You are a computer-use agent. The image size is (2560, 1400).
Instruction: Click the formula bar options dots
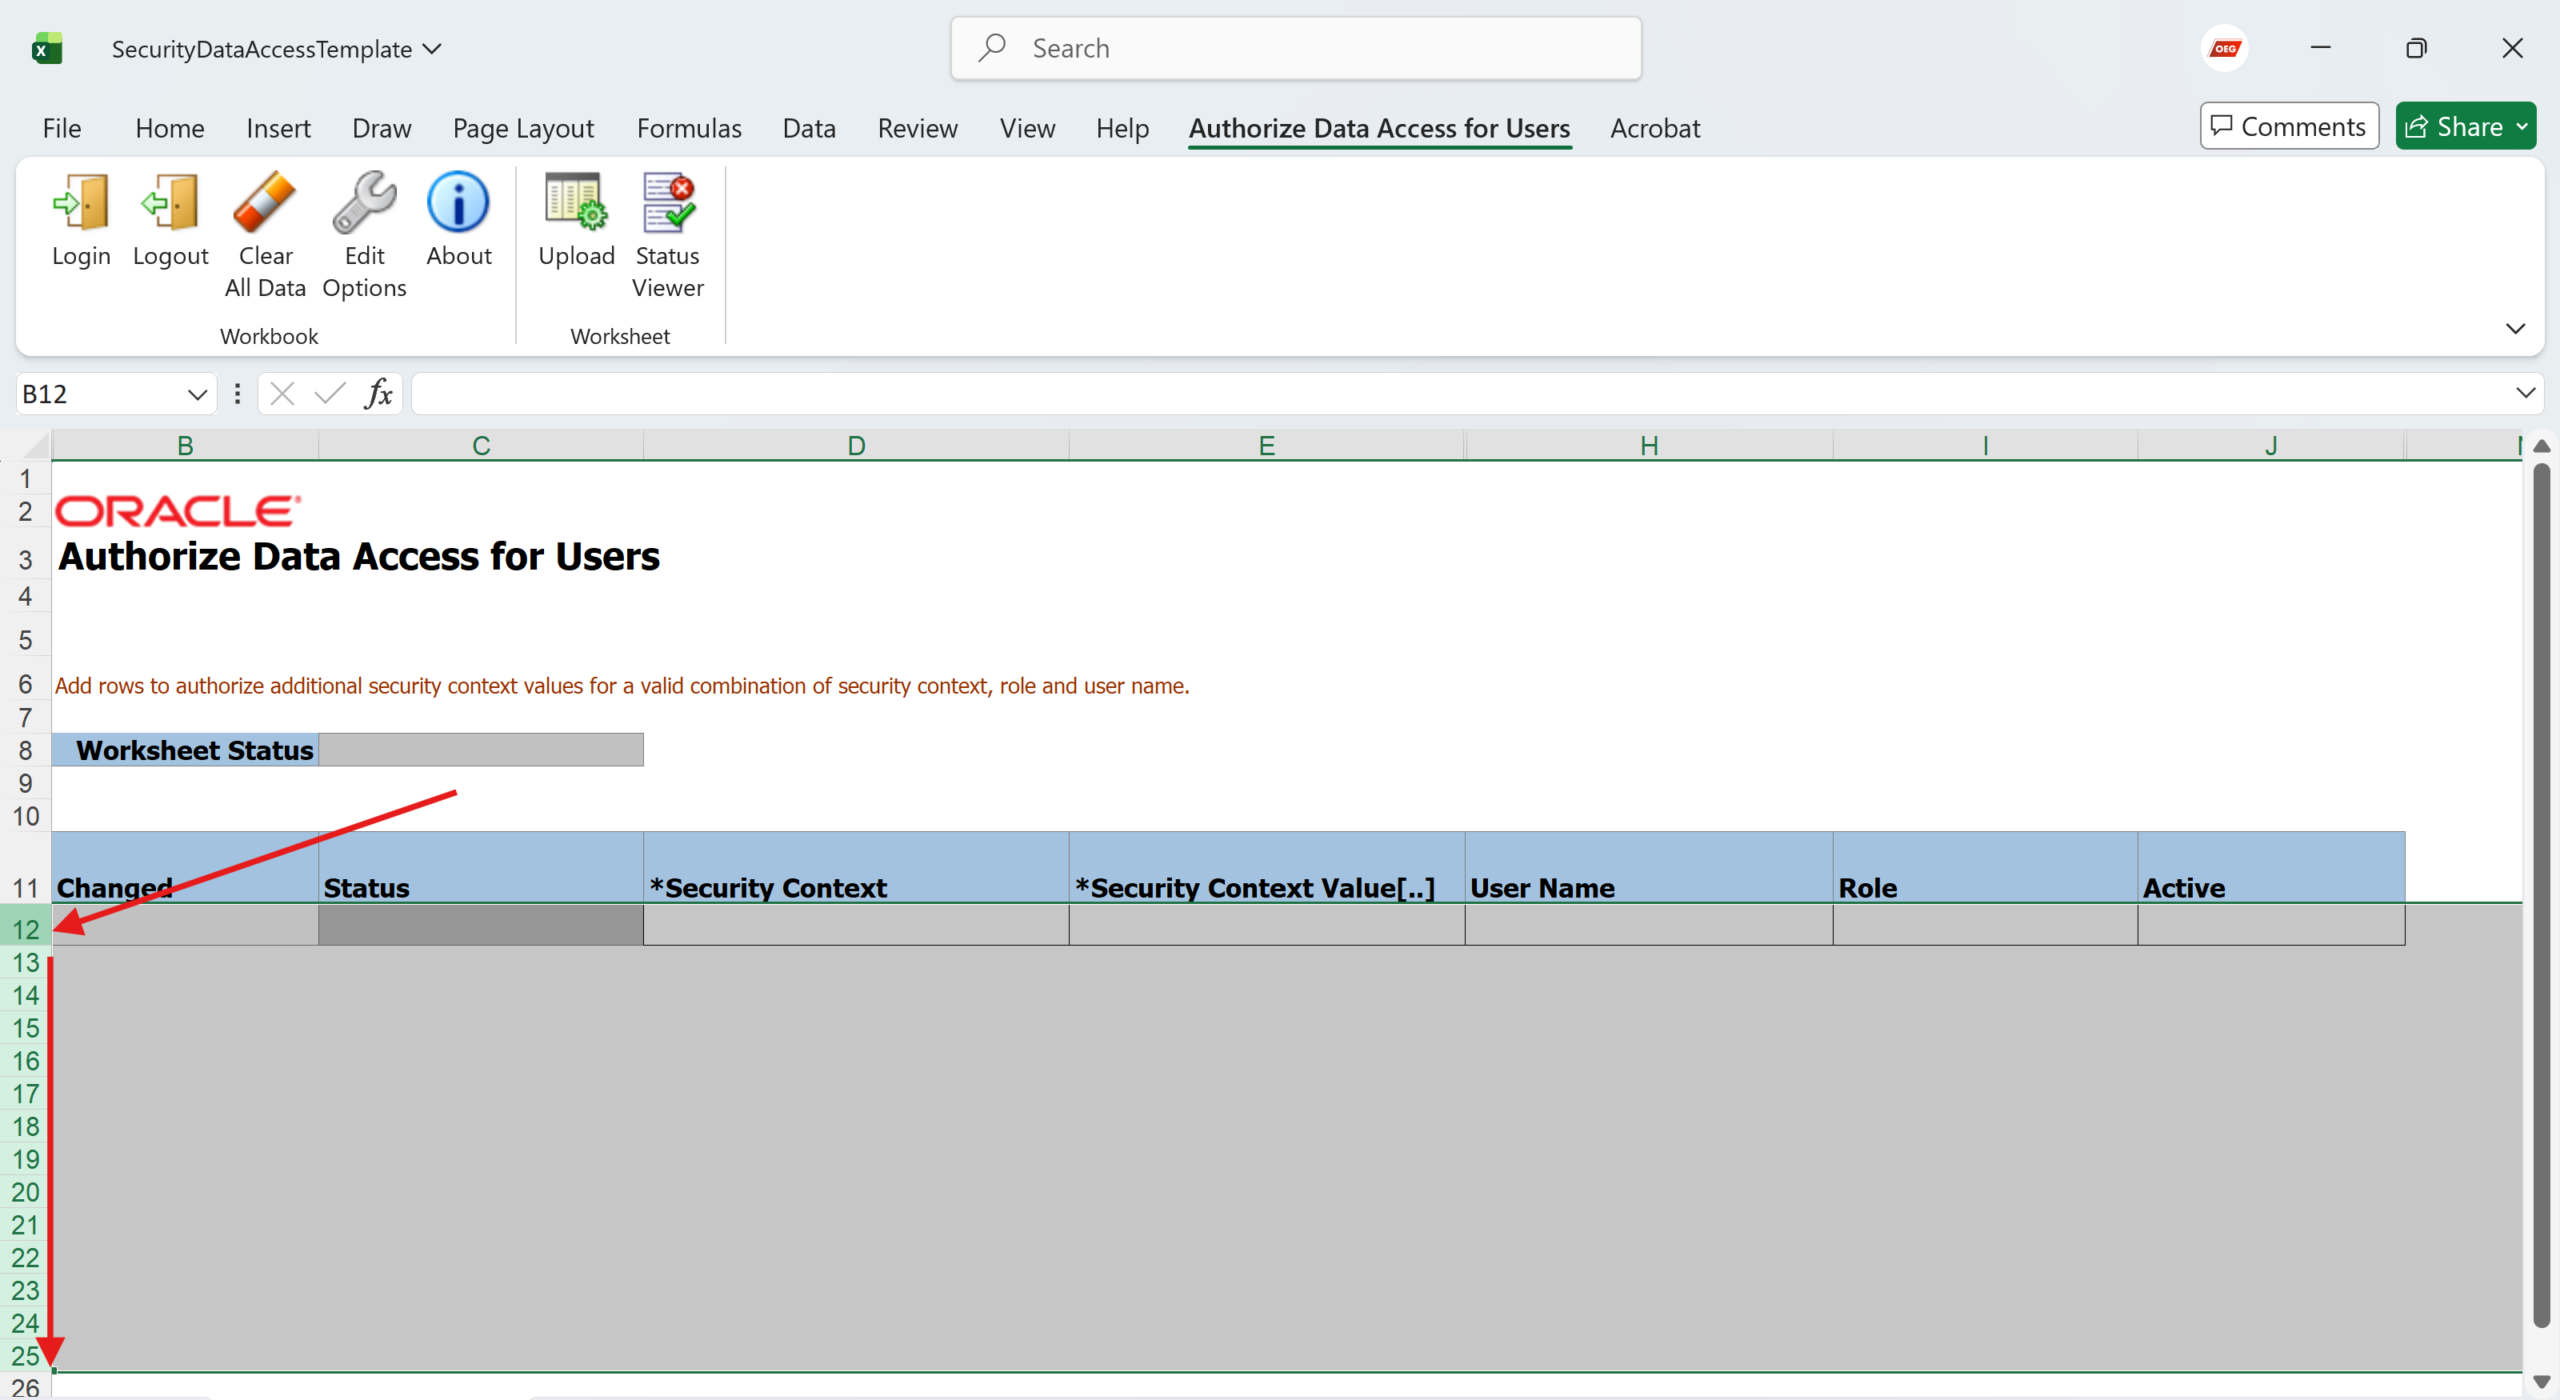coord(237,393)
